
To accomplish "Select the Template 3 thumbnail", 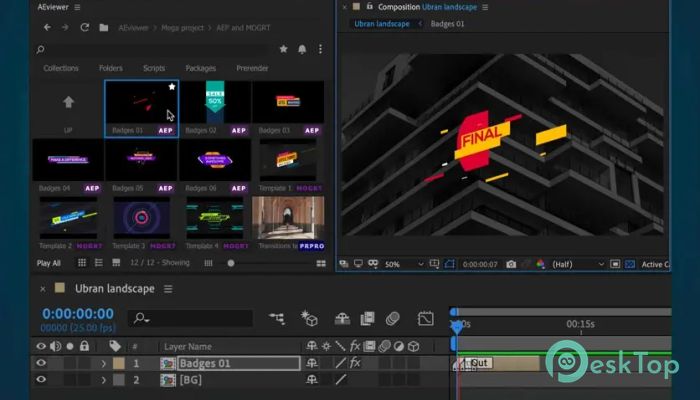I will click(x=141, y=217).
